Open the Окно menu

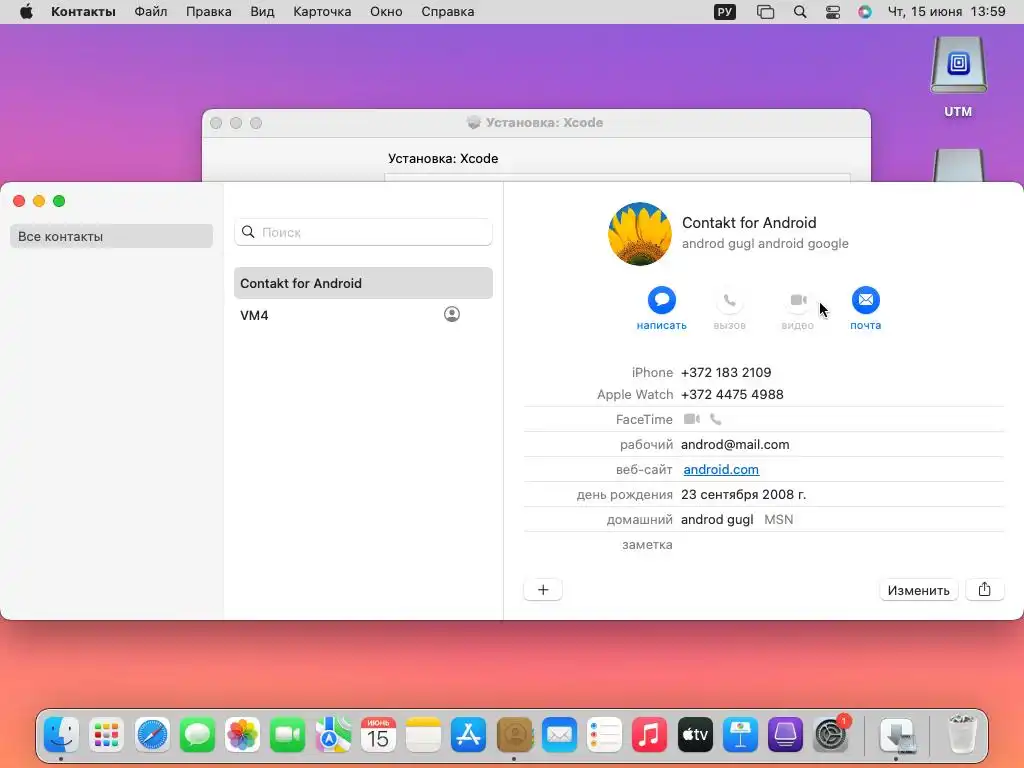[386, 12]
